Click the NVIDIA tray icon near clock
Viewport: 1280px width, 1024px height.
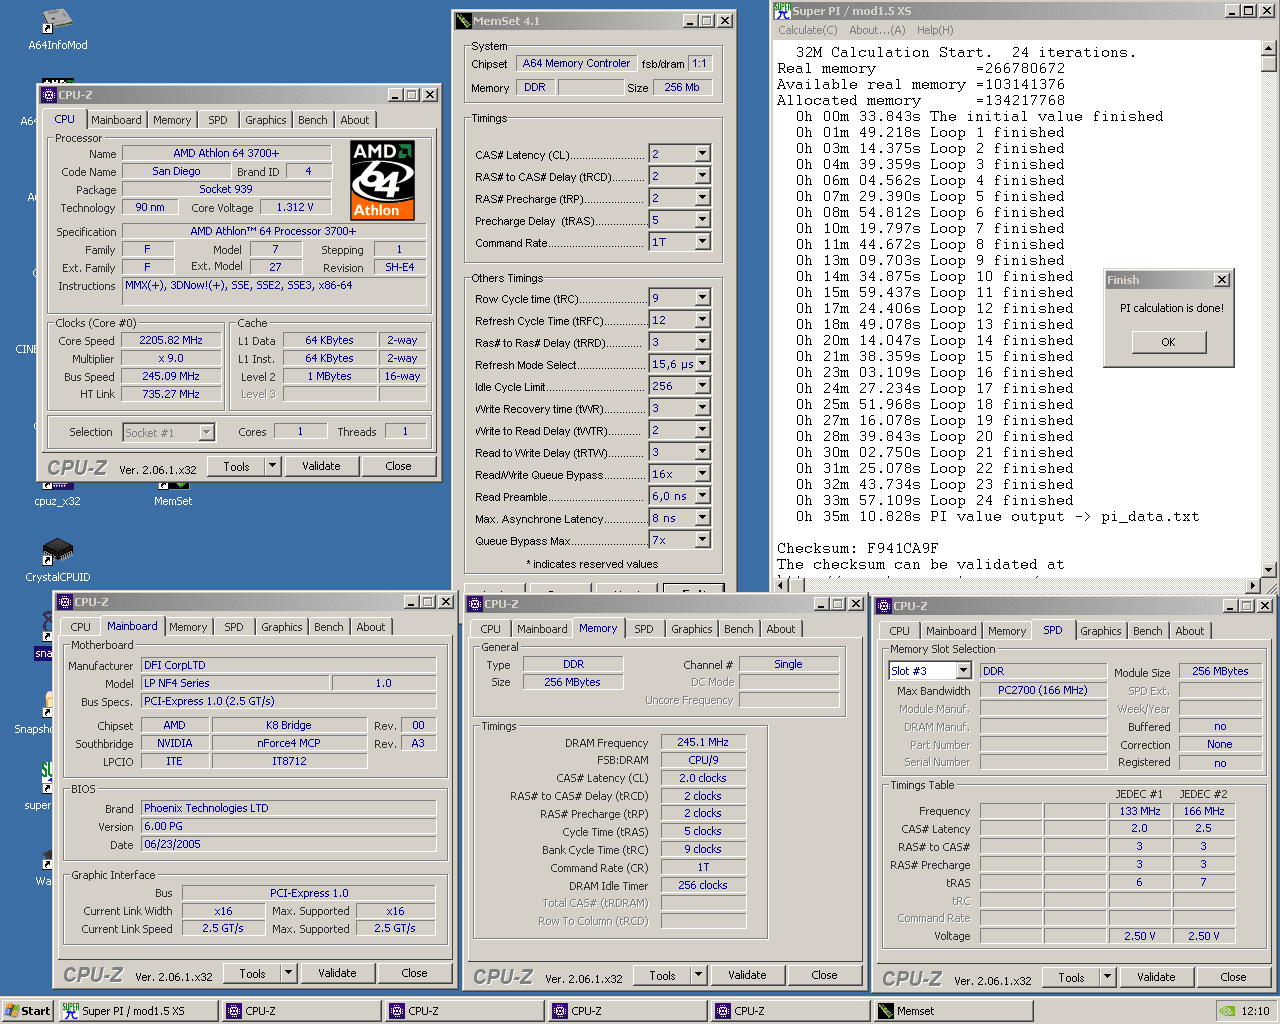[x=1227, y=1011]
